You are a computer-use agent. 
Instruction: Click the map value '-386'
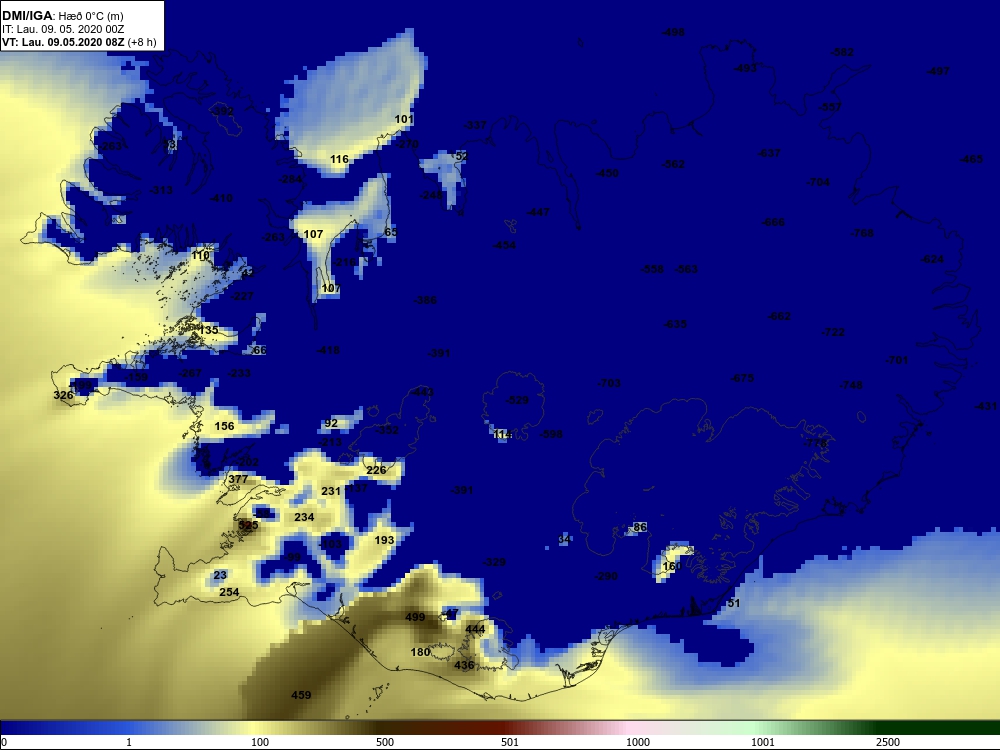click(425, 300)
